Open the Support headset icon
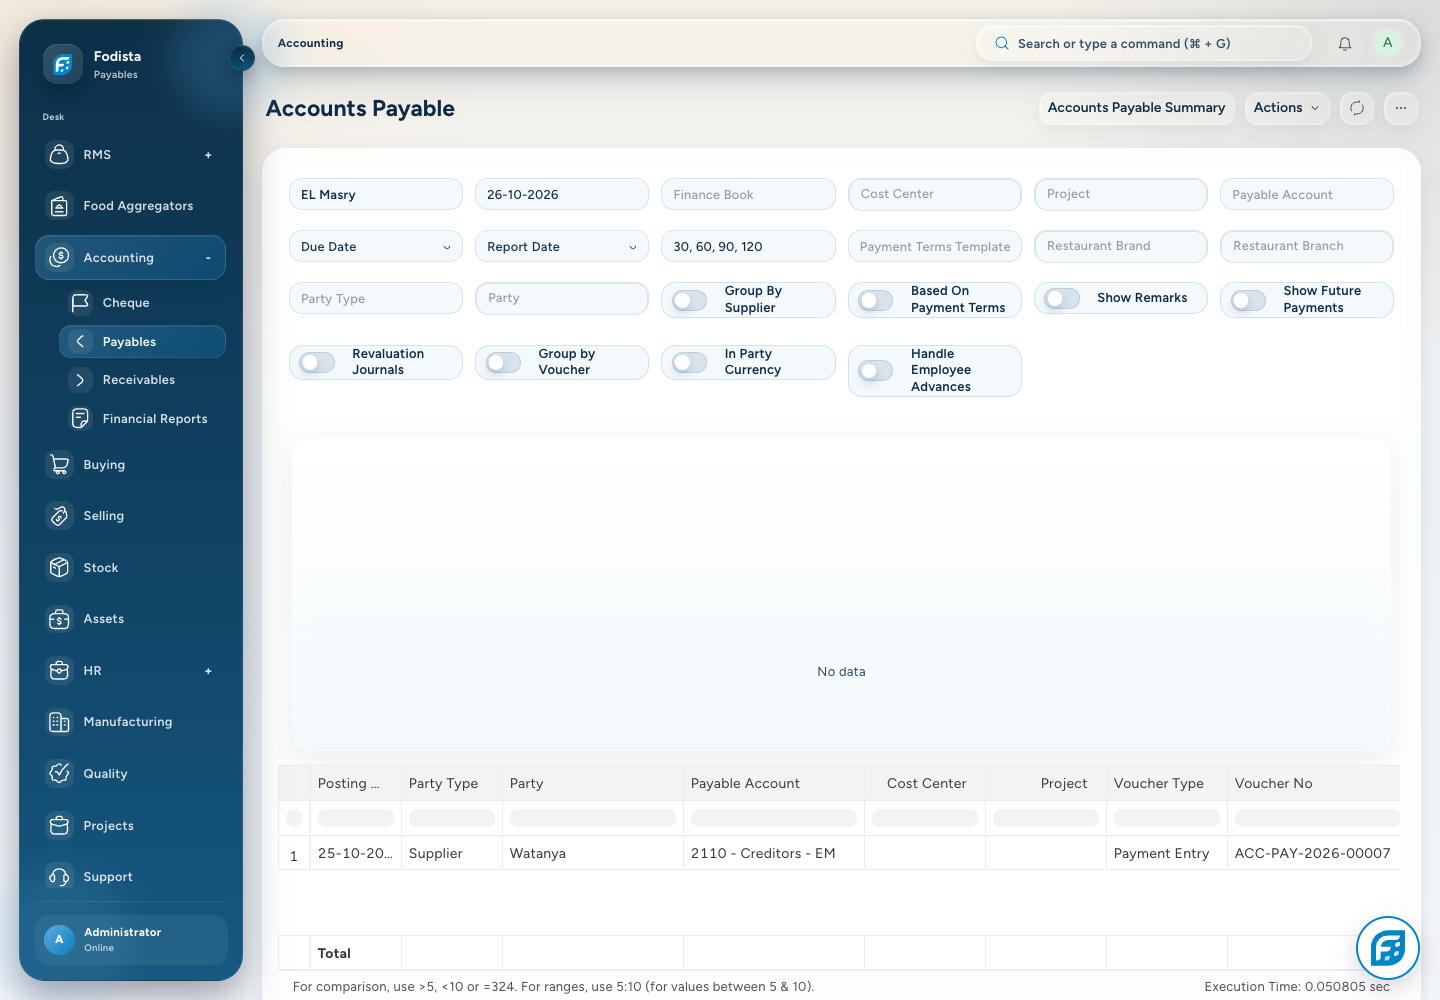The width and height of the screenshot is (1440, 1000). point(60,877)
